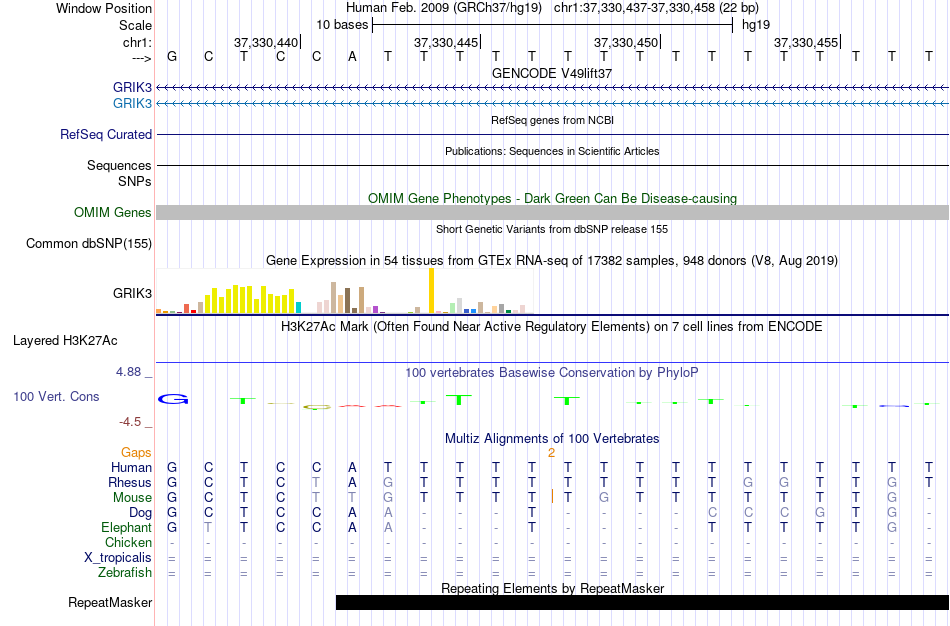The width and height of the screenshot is (950, 626).
Task: Click the Rhesus species label
Action: 130,482
